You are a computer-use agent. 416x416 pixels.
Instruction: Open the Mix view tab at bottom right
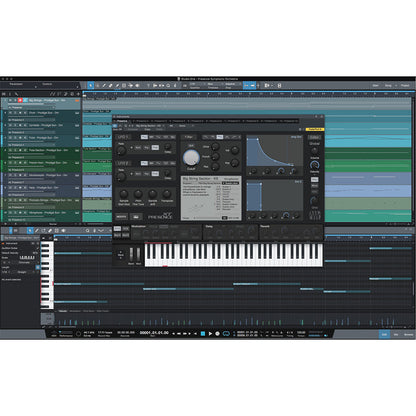pos(396,334)
